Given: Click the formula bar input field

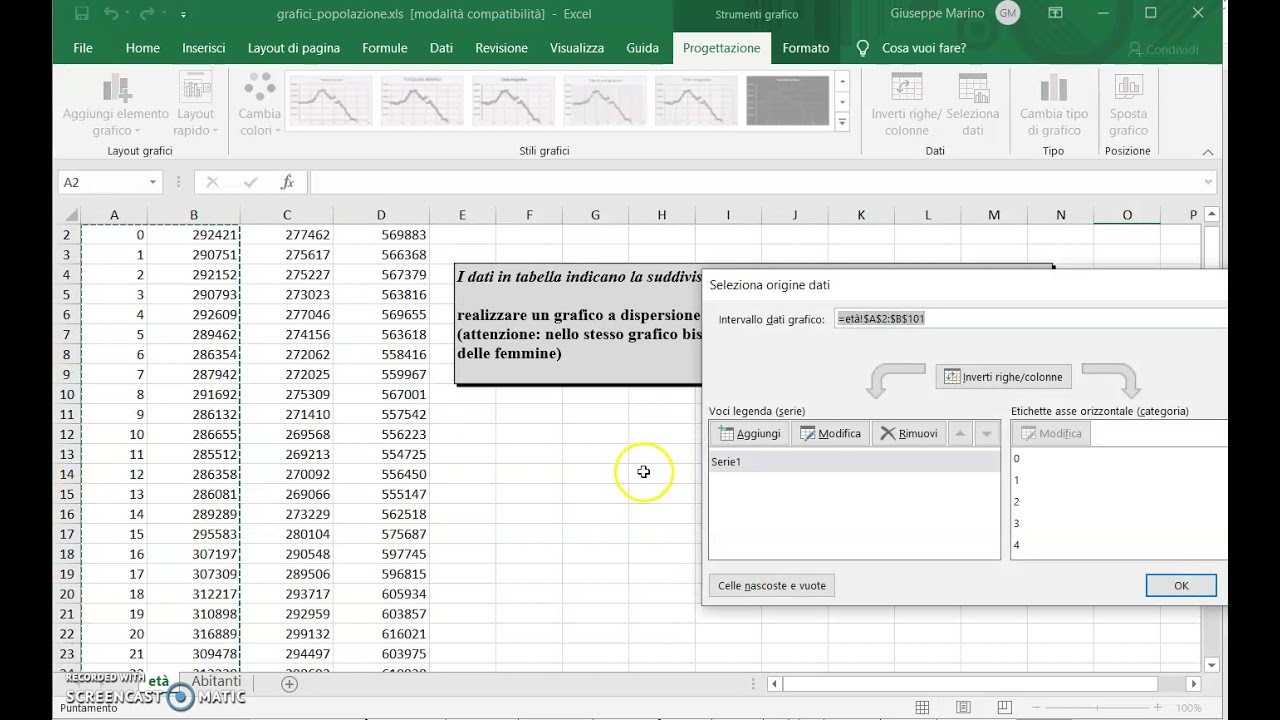Looking at the screenshot, I should pyautogui.click(x=755, y=182).
